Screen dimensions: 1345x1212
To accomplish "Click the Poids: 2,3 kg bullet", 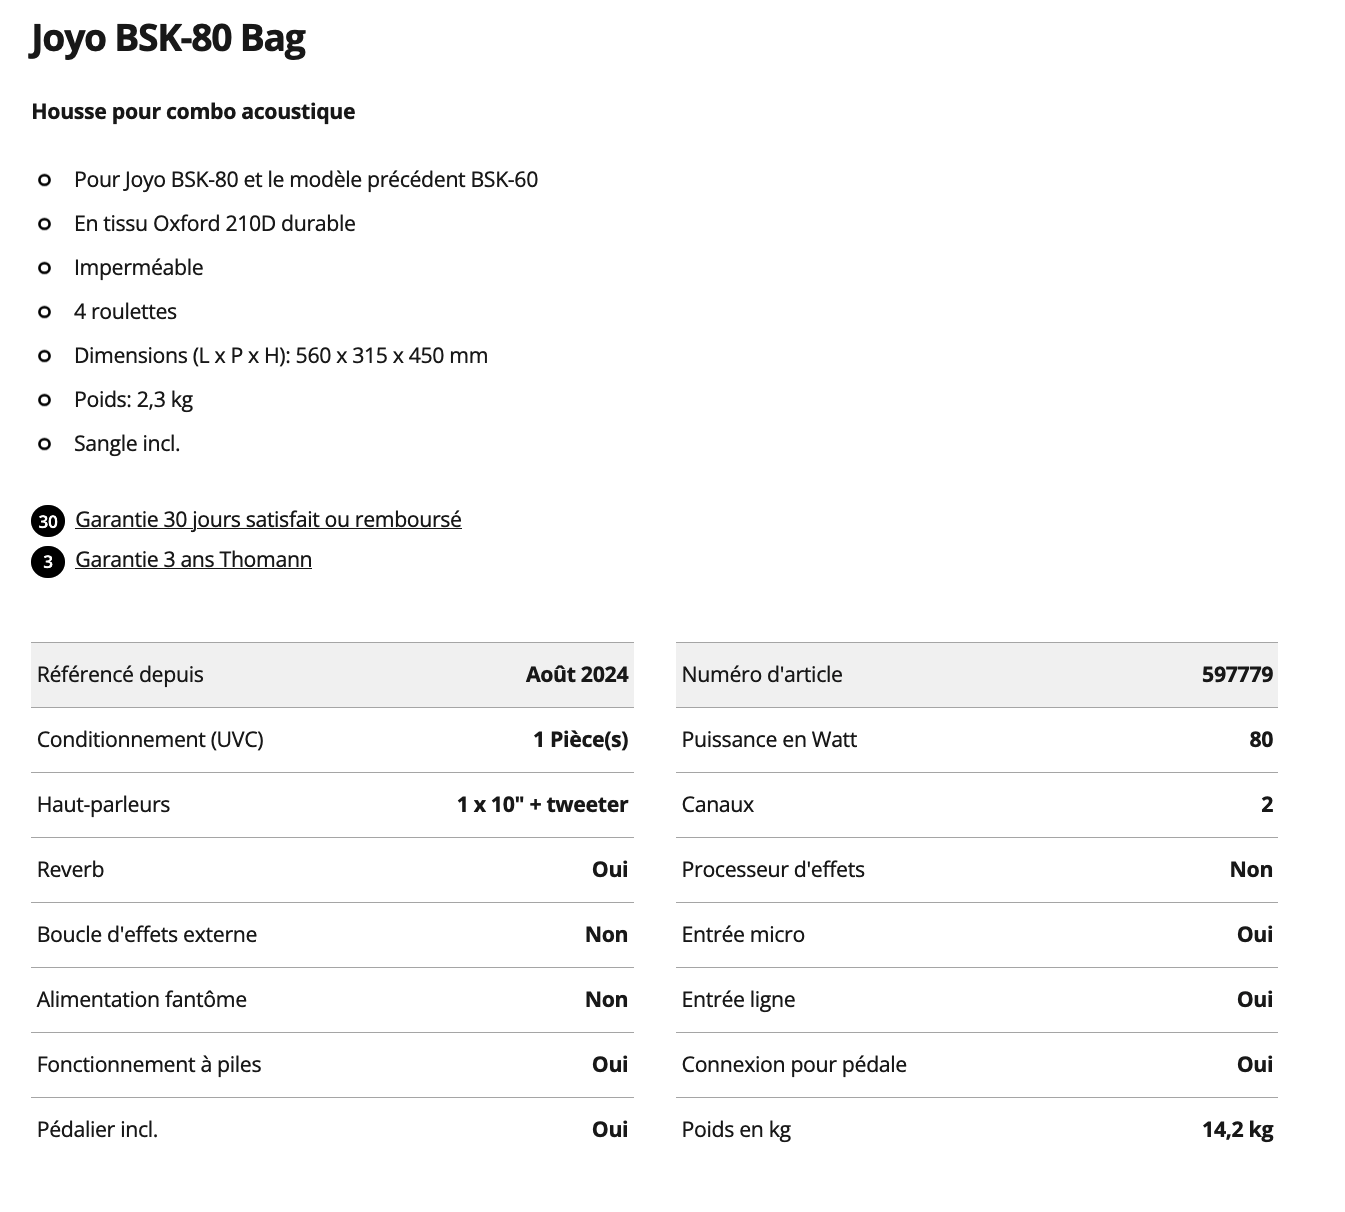I will [133, 400].
